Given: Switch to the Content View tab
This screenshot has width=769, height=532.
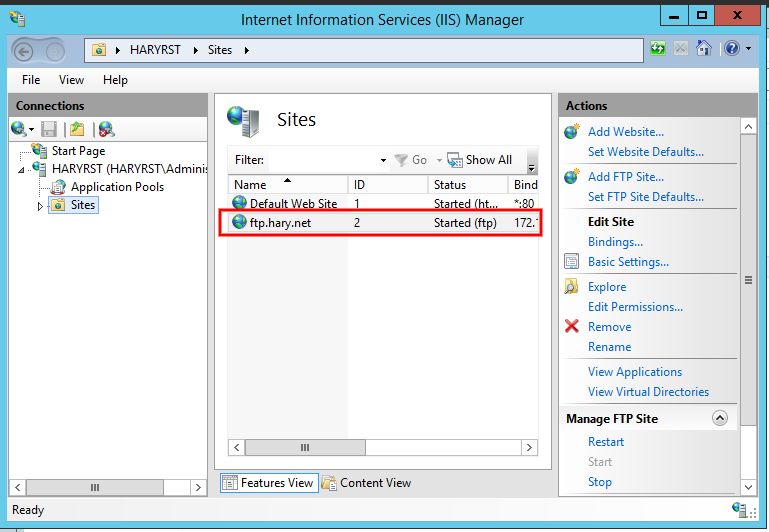Looking at the screenshot, I should point(366,483).
